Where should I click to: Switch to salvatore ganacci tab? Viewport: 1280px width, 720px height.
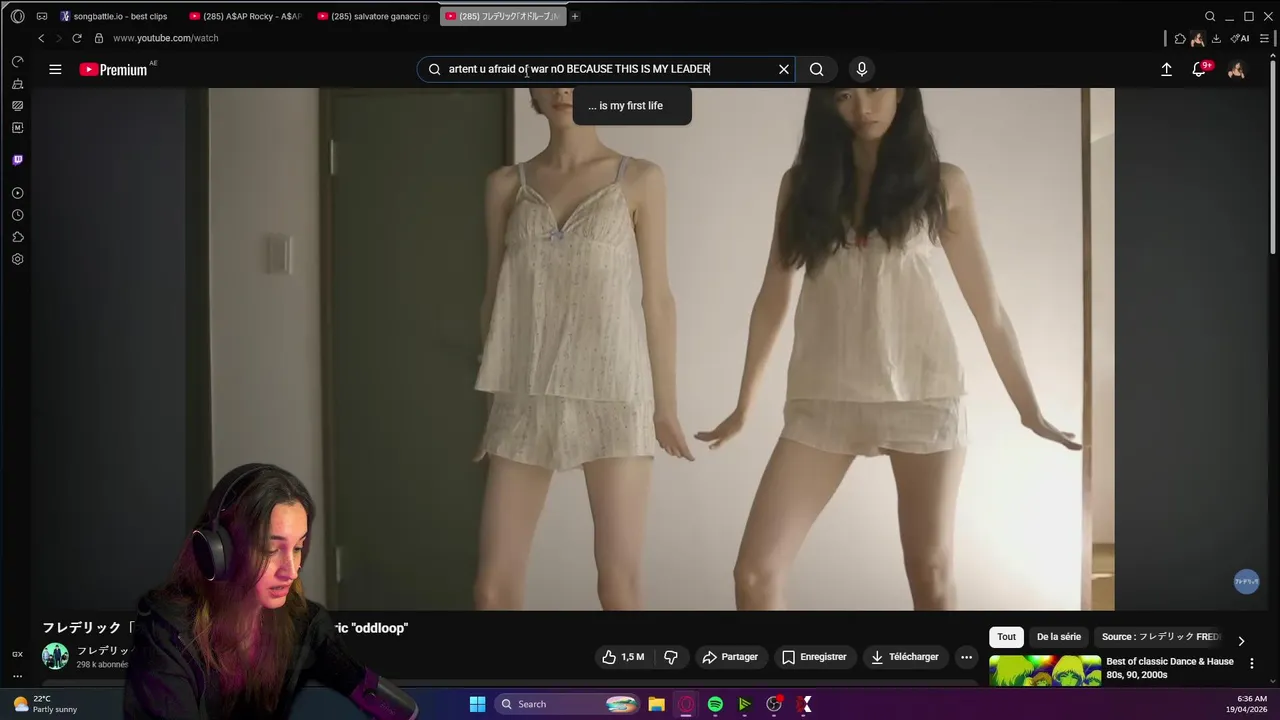373,16
